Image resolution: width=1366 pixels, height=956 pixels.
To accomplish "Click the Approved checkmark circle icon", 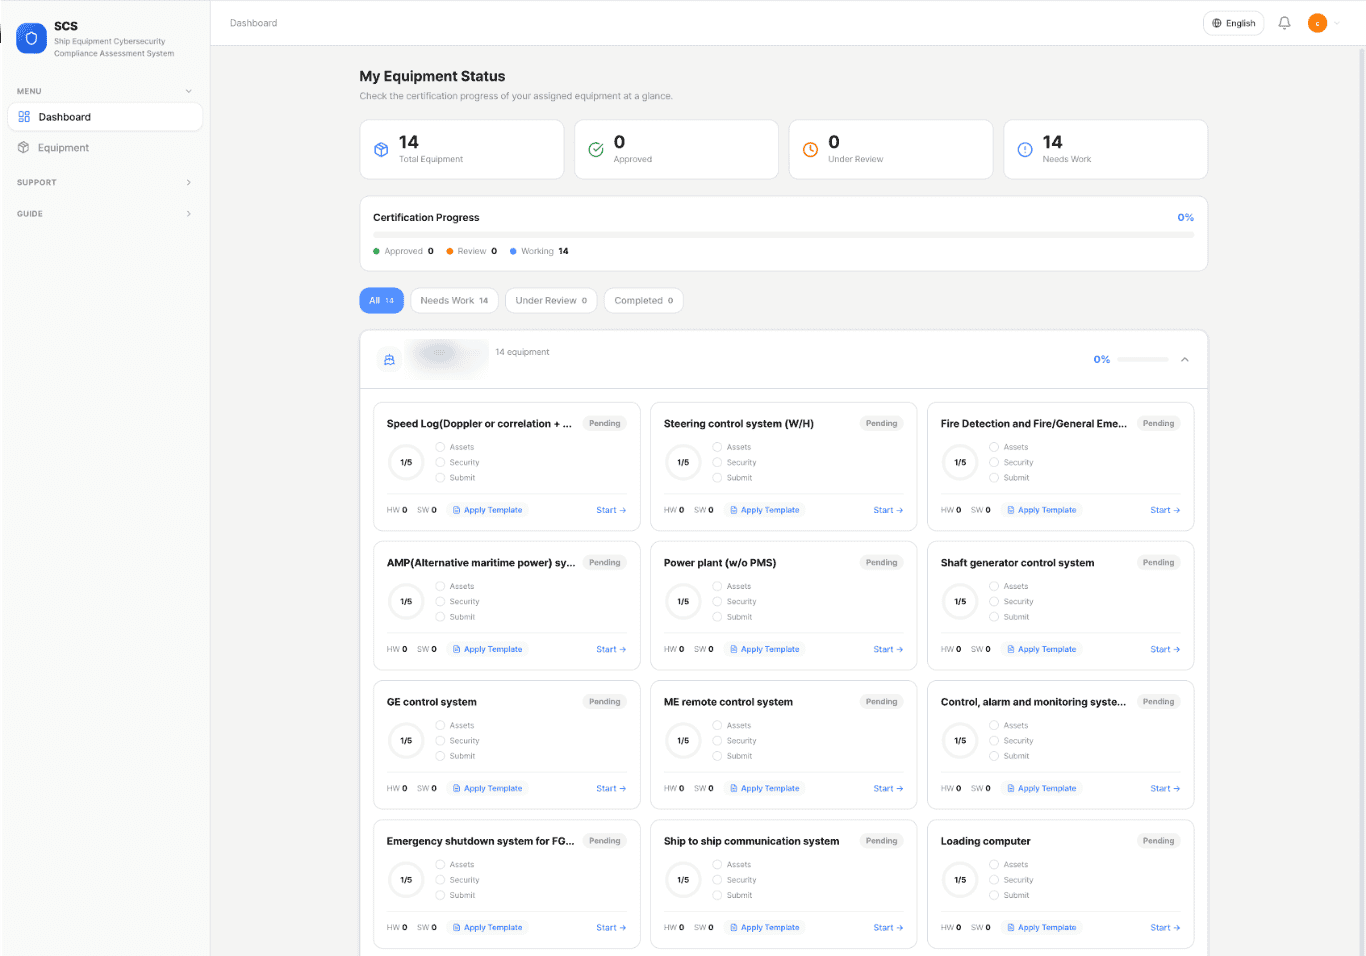I will coord(596,150).
